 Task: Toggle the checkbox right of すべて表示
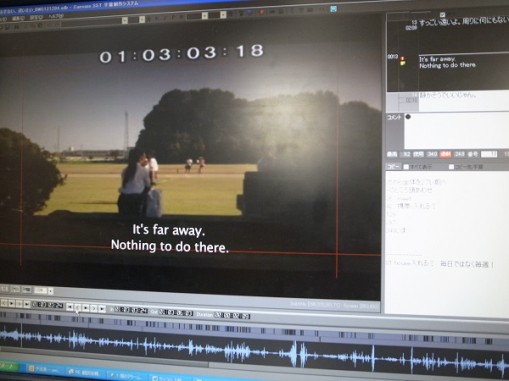pyautogui.click(x=451, y=166)
